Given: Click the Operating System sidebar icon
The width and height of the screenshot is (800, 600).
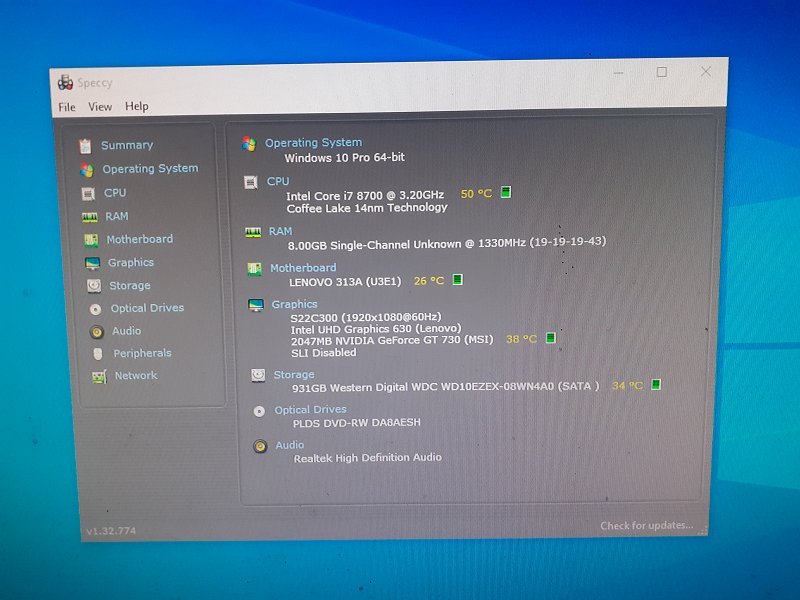Looking at the screenshot, I should tap(87, 170).
